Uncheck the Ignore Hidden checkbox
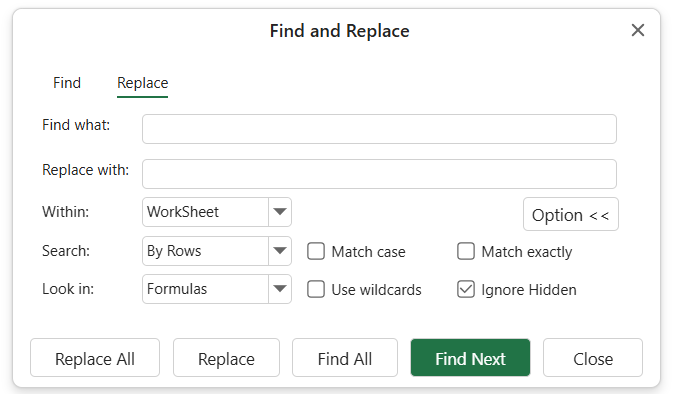This screenshot has width=675, height=394. [466, 289]
